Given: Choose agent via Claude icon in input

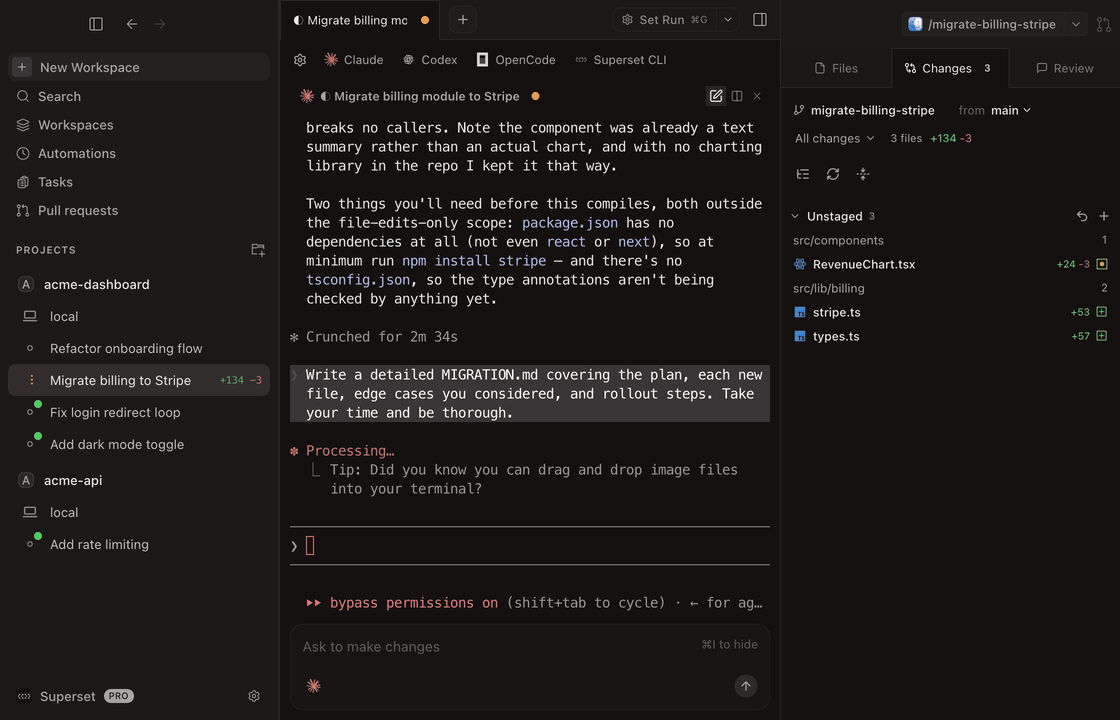Looking at the screenshot, I should coord(314,686).
